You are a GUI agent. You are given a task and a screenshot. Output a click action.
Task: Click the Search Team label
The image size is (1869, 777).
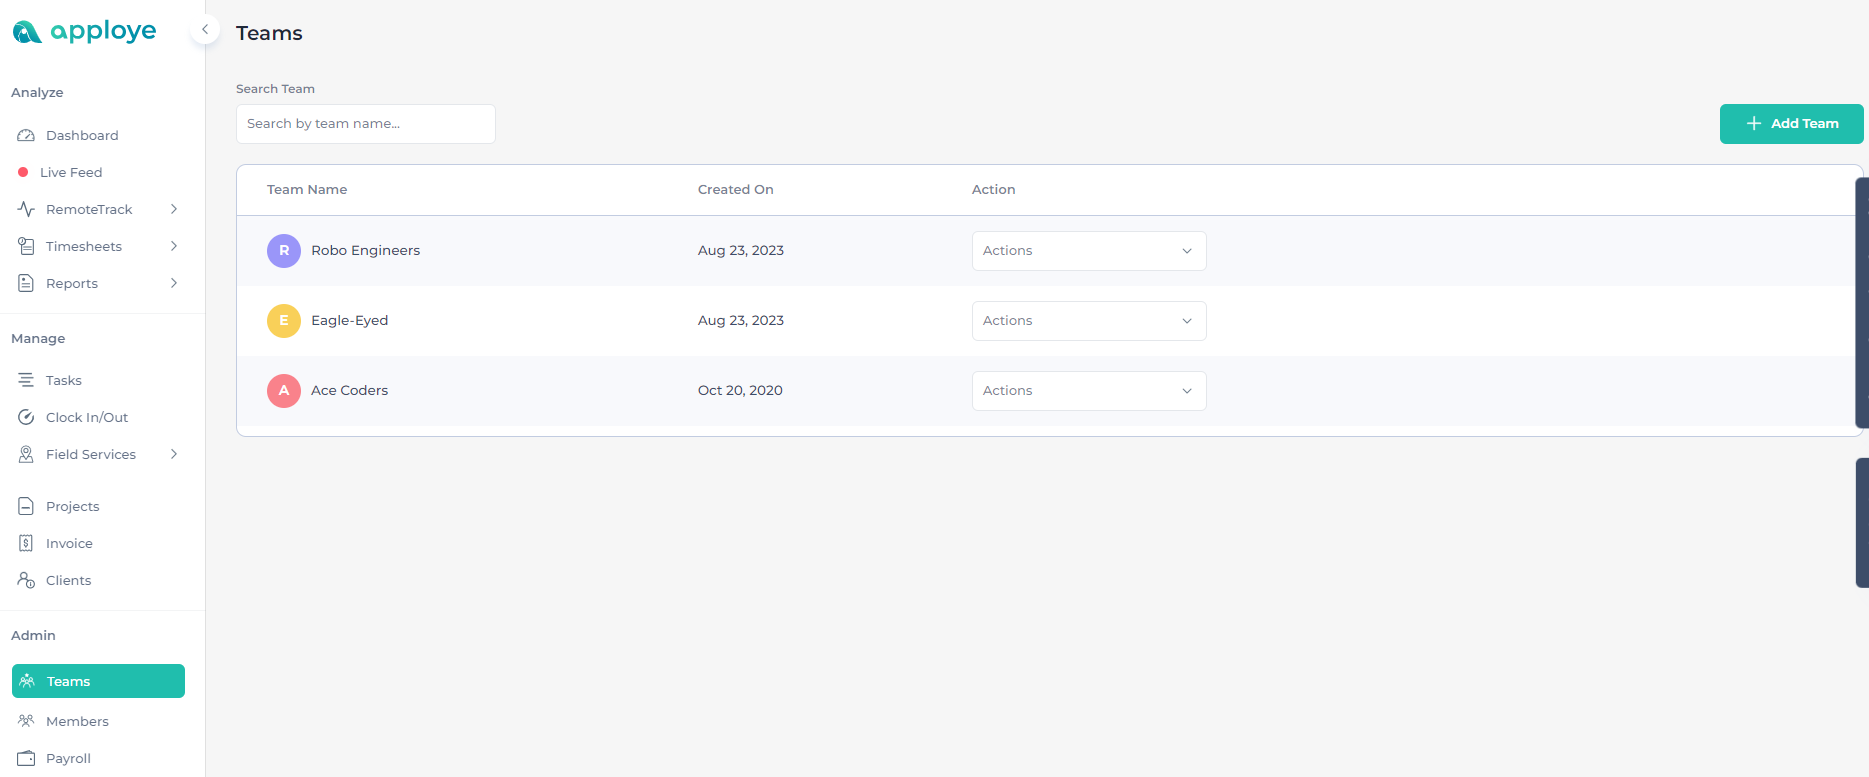[x=275, y=89]
